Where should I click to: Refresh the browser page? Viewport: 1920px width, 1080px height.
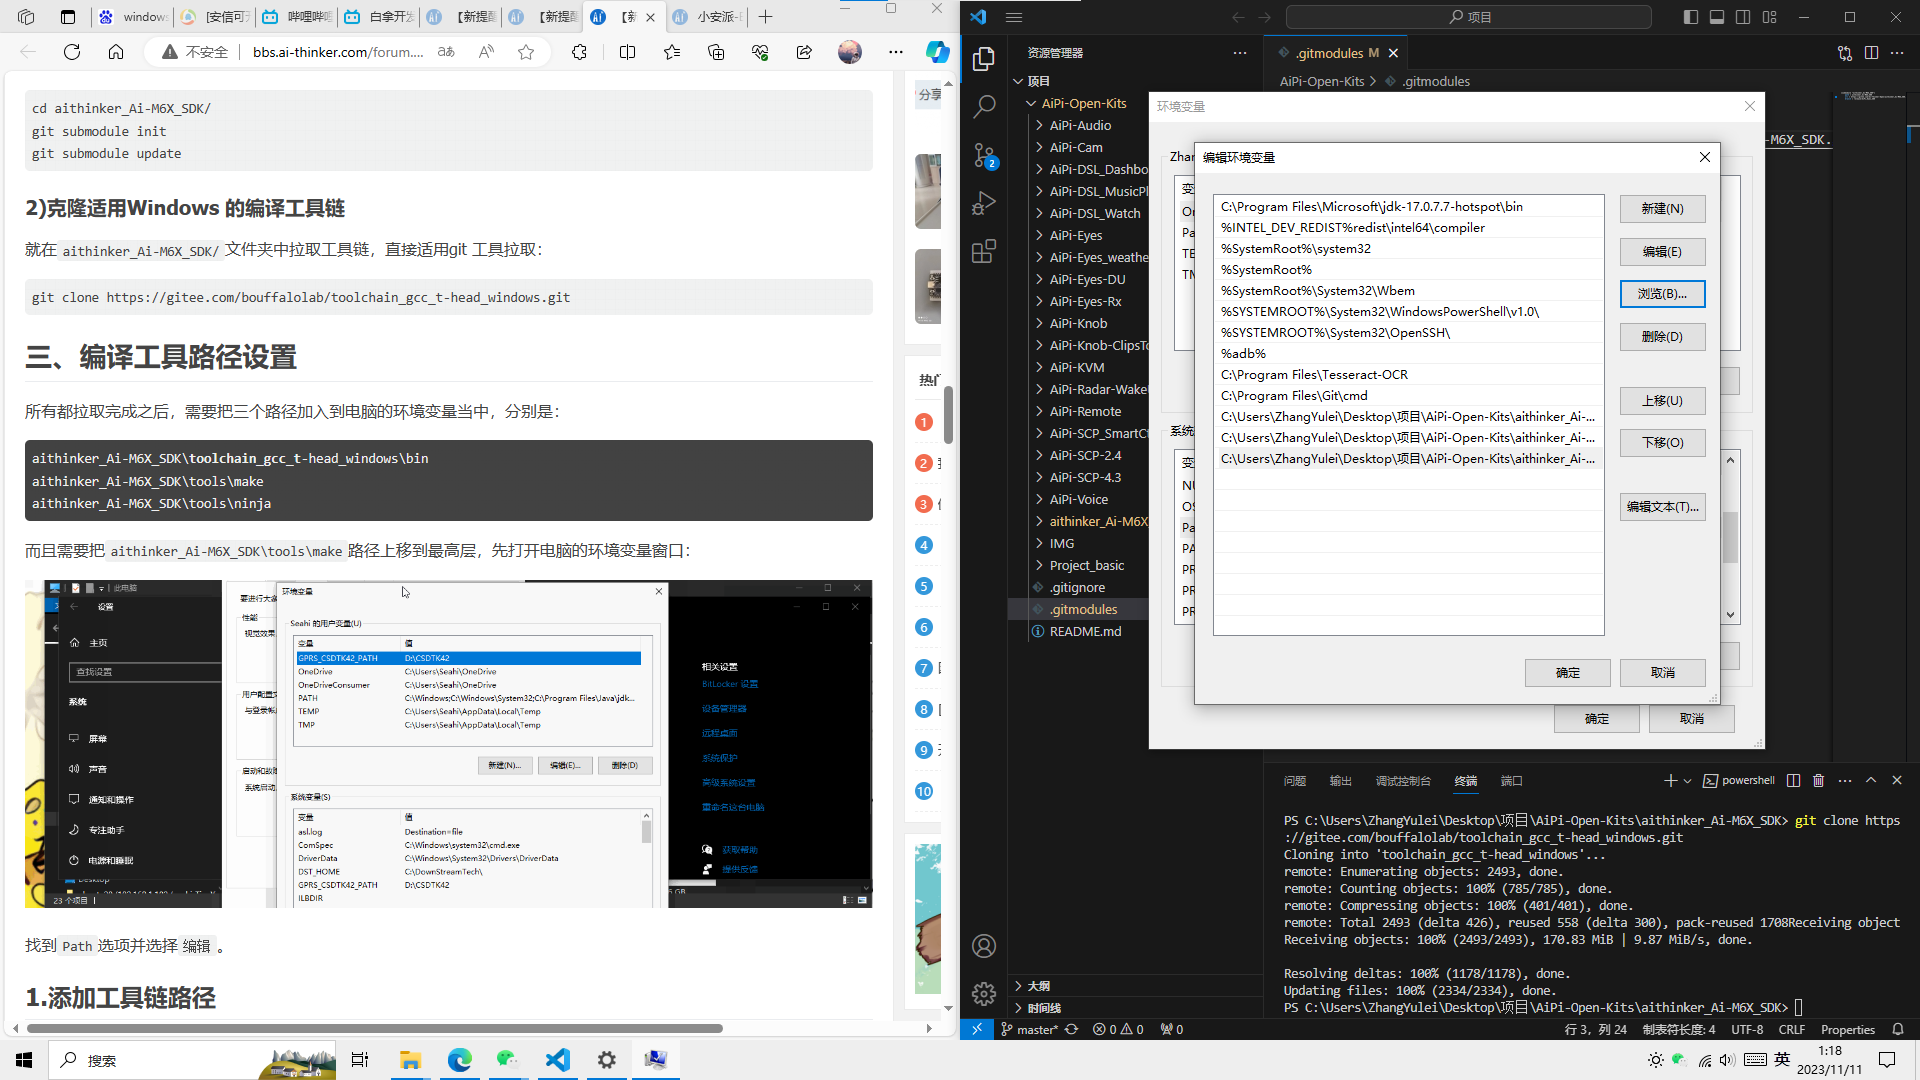click(x=72, y=52)
